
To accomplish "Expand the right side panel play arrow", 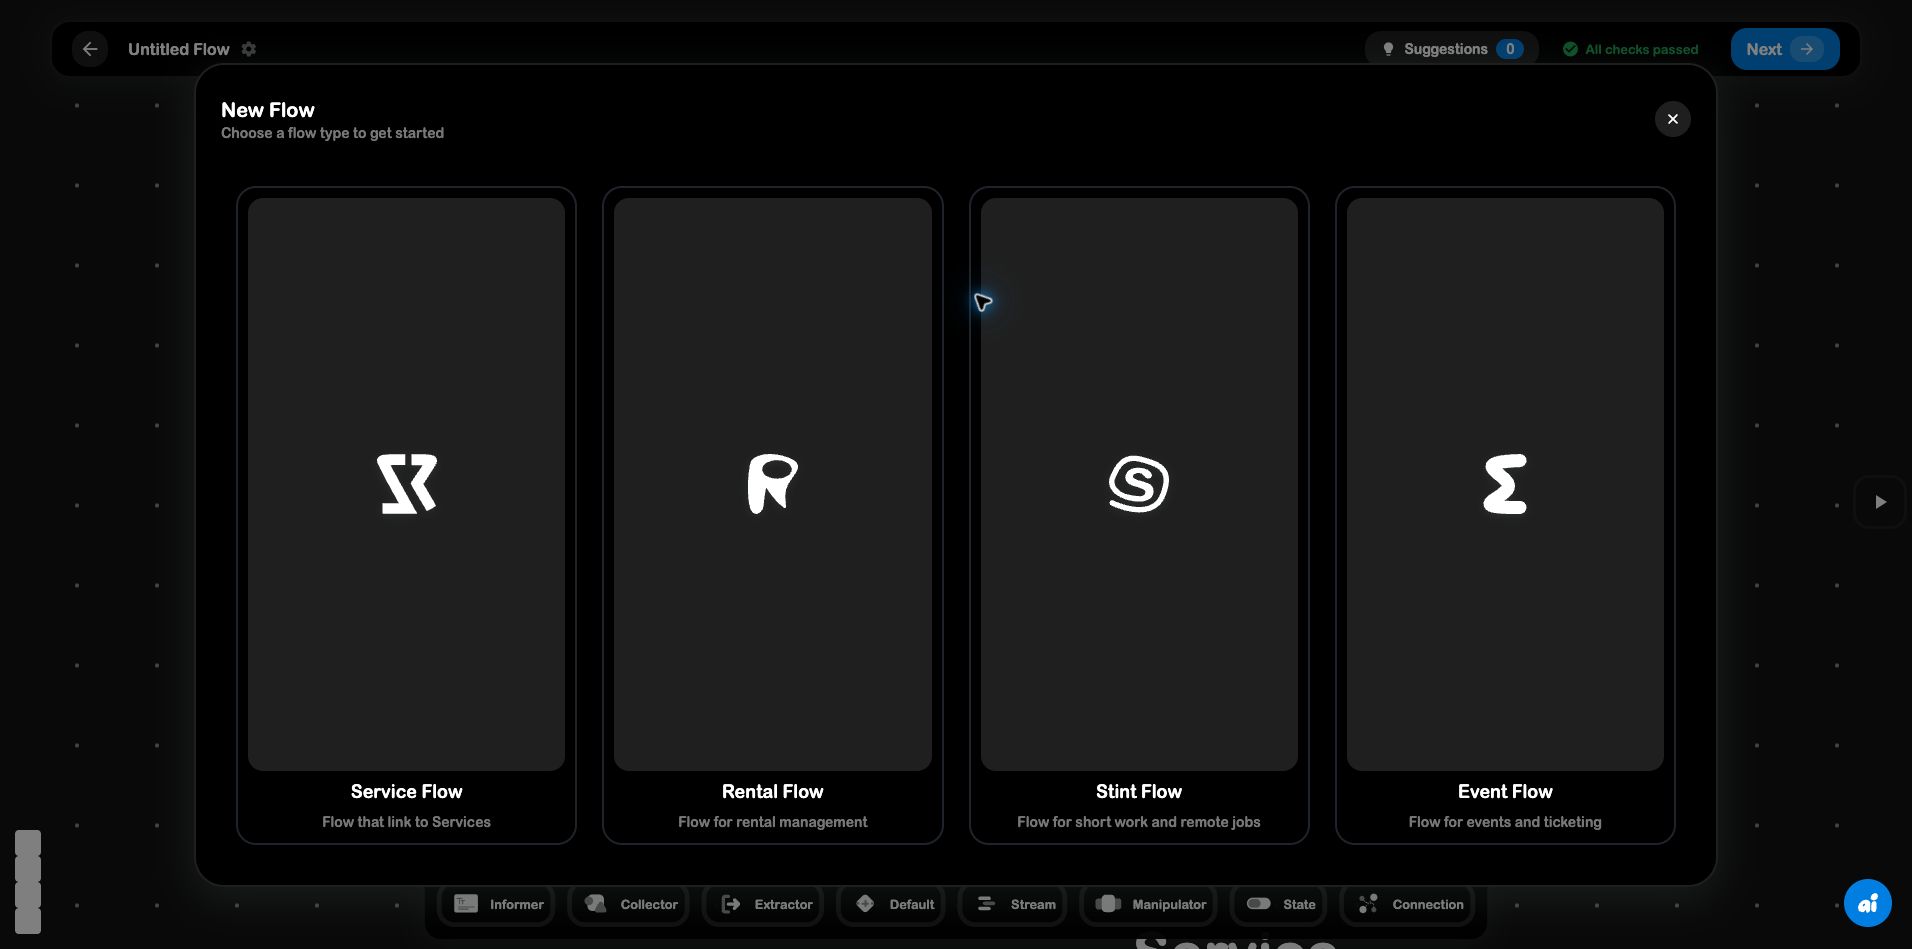I will pos(1880,502).
